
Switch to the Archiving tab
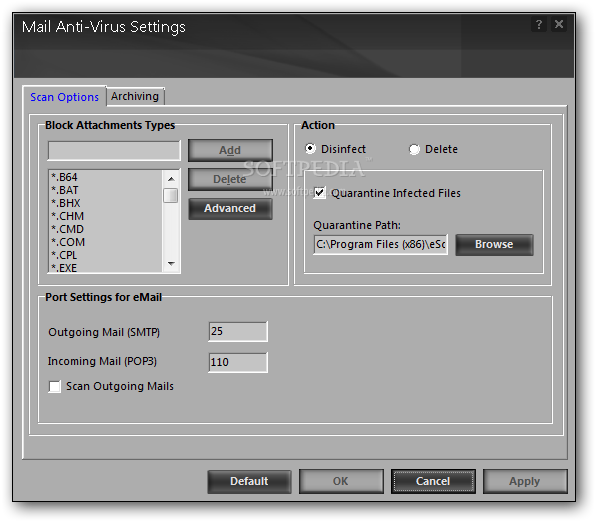click(135, 96)
